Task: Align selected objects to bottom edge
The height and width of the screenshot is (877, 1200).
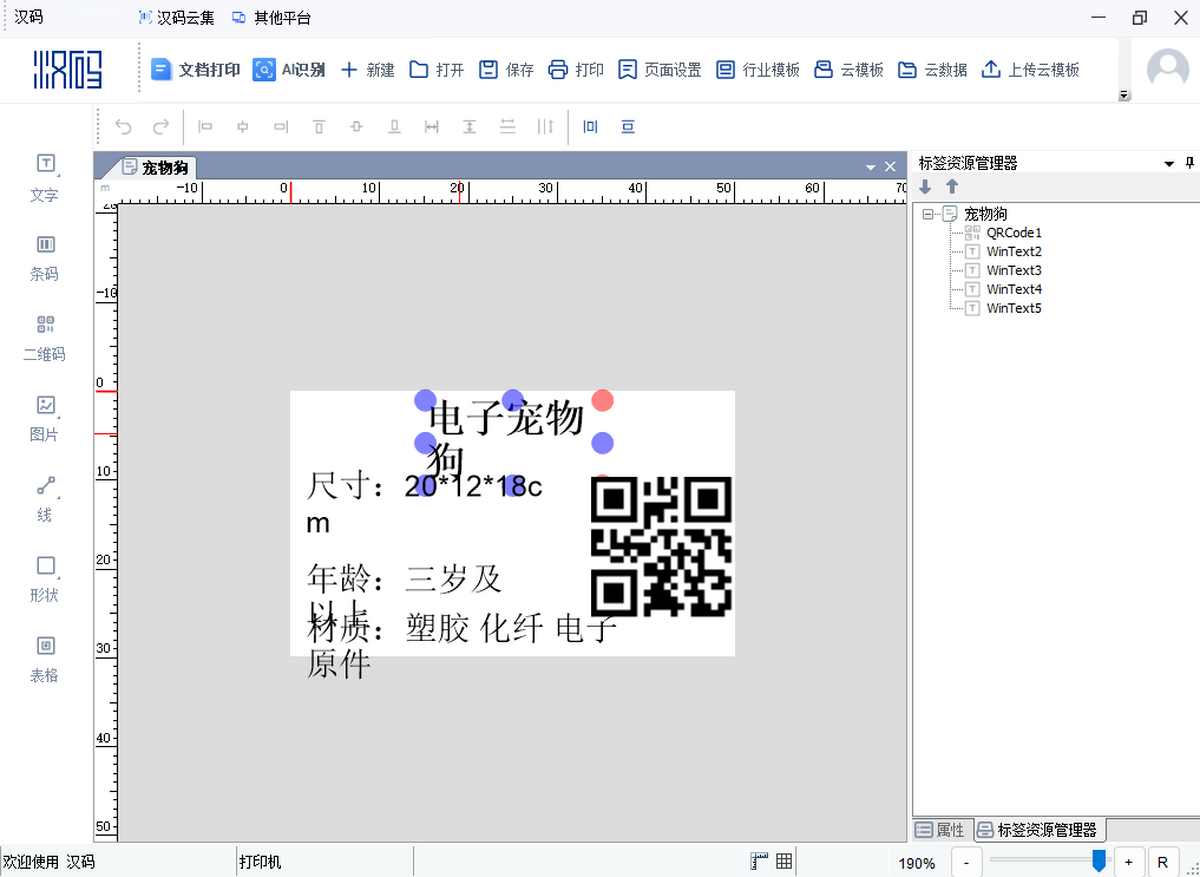Action: pos(395,127)
